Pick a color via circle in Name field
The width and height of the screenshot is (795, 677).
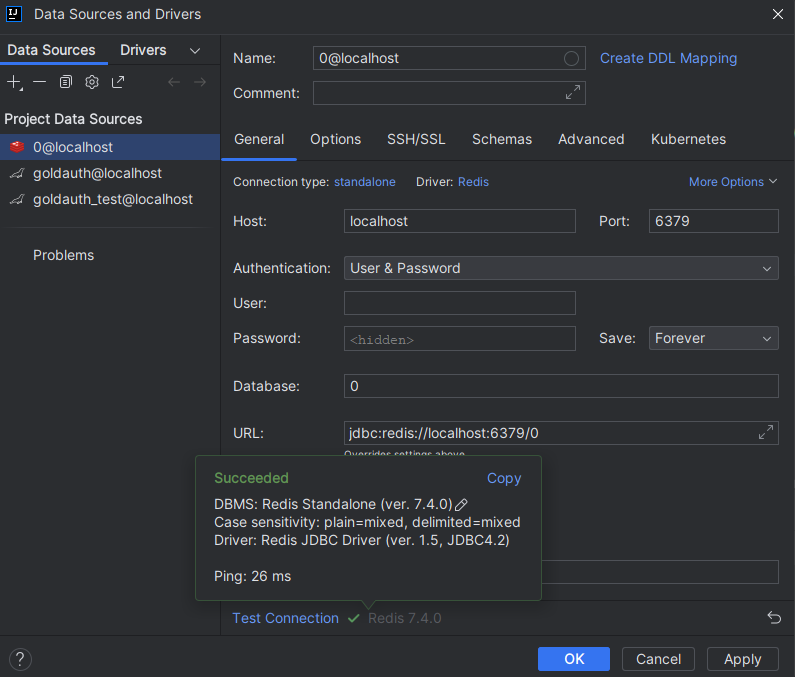[571, 58]
